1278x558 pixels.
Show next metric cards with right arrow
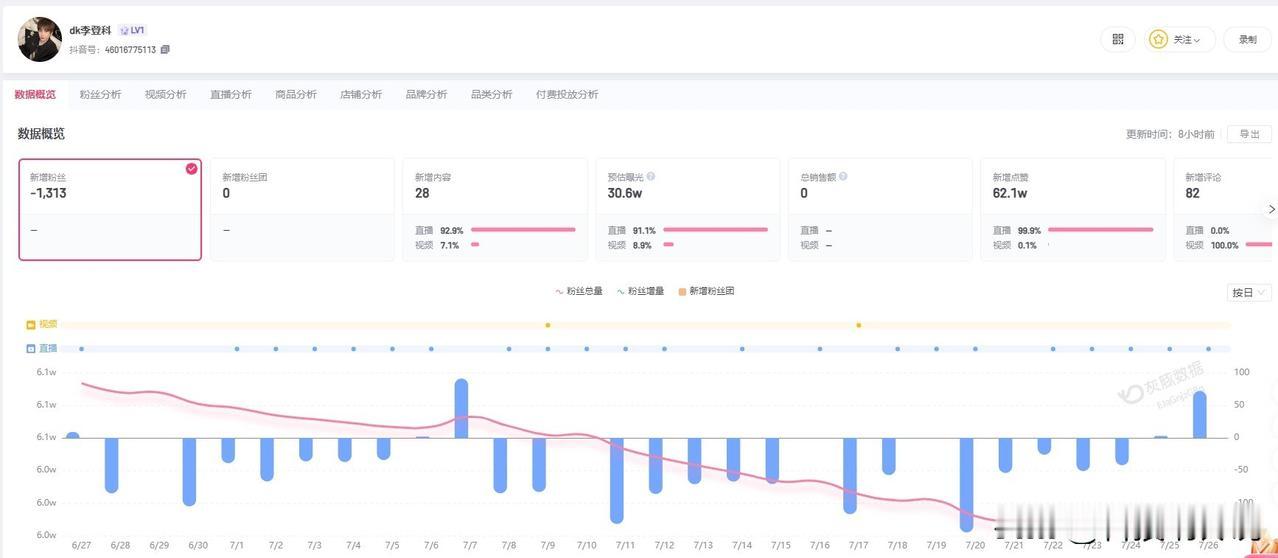click(x=1271, y=209)
